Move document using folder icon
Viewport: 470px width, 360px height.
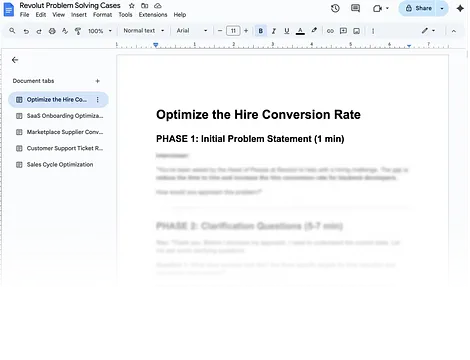point(144,6)
